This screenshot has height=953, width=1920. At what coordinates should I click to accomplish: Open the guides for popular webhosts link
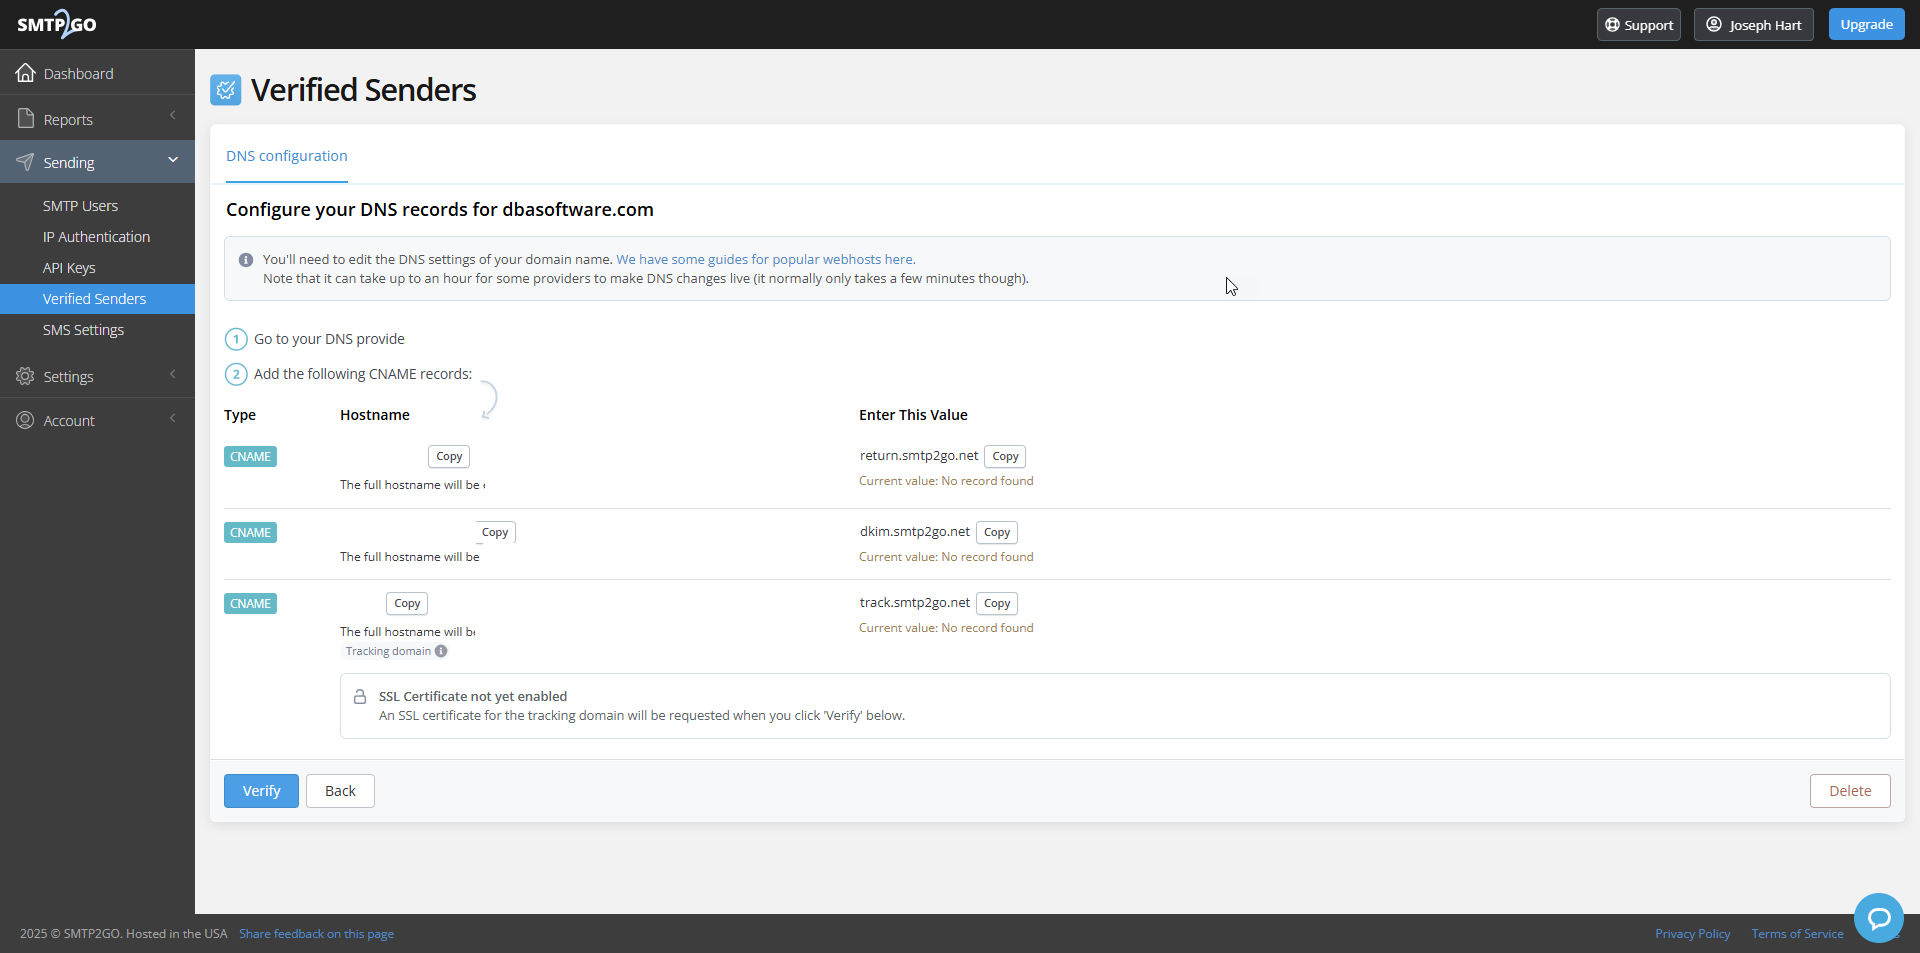click(765, 259)
